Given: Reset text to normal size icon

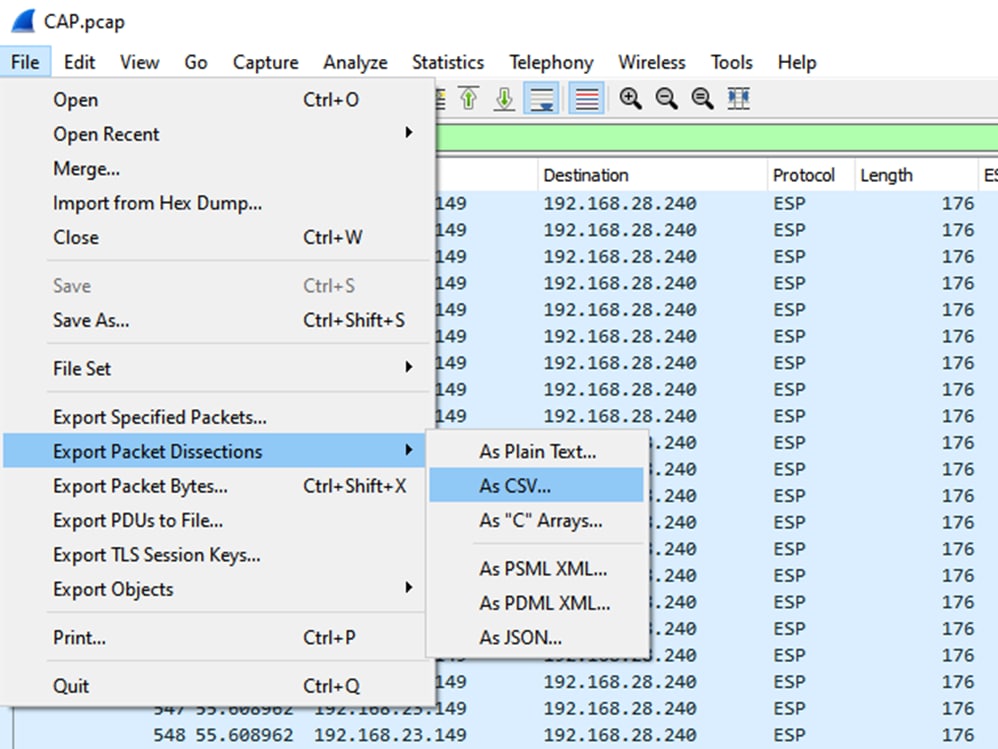Looking at the screenshot, I should coord(702,99).
